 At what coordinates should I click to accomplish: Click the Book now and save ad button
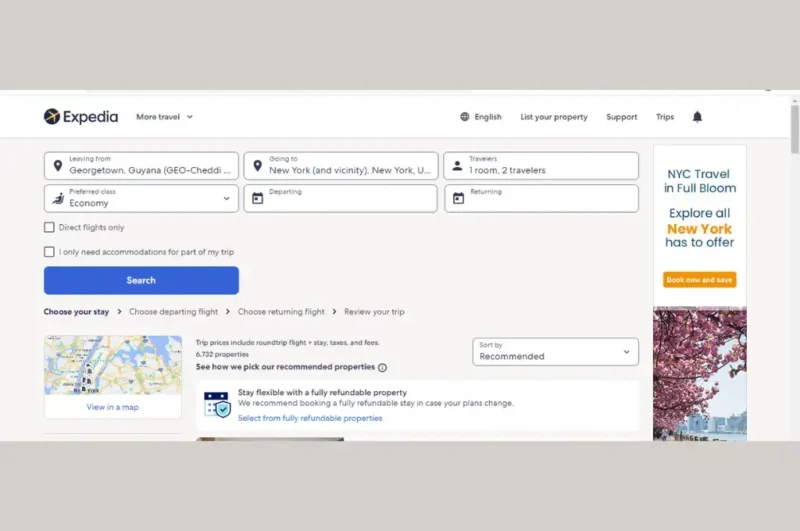tap(699, 280)
